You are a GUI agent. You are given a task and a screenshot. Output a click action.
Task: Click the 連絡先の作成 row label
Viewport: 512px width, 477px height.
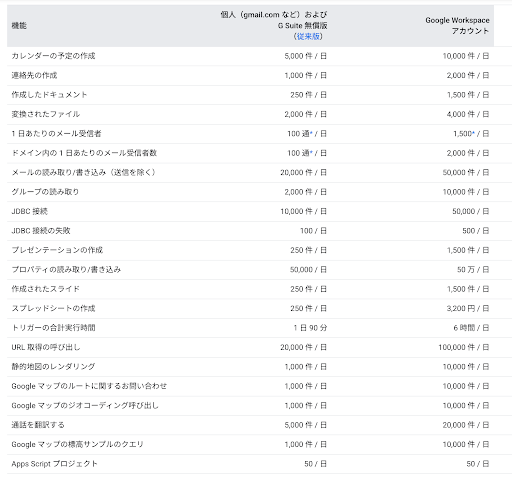point(34,75)
